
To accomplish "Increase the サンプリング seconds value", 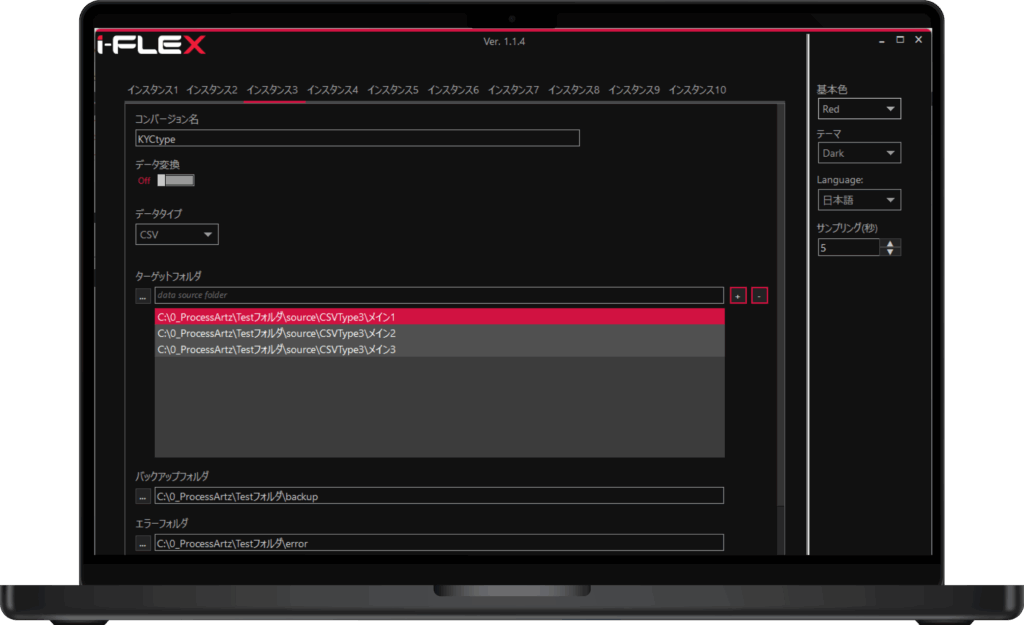I will coord(891,243).
